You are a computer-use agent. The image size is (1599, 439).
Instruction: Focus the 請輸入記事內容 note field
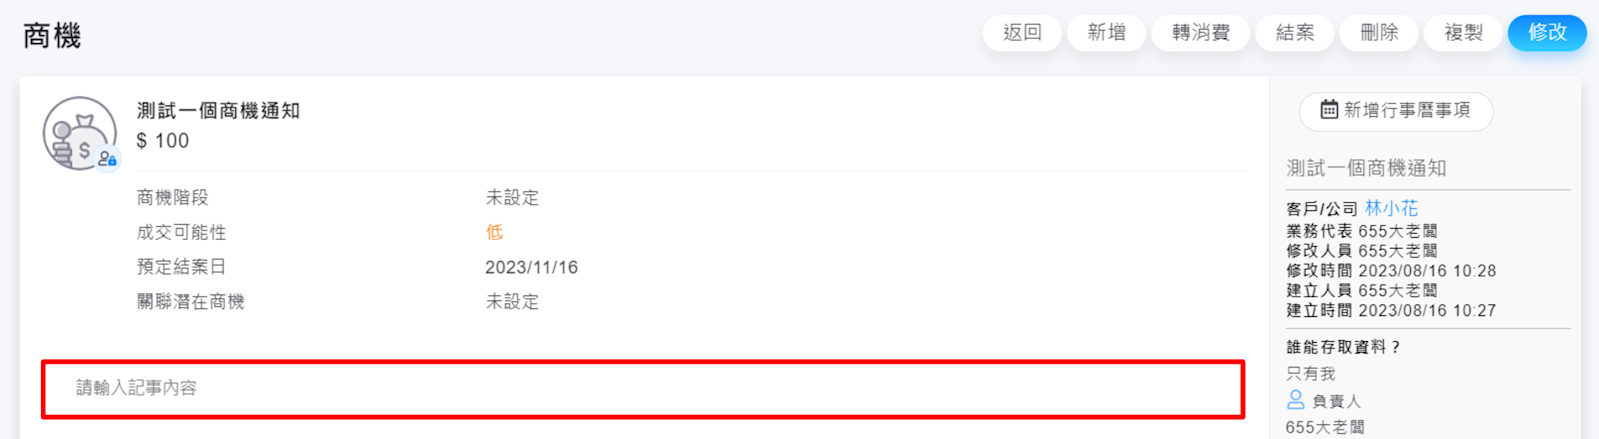click(x=642, y=388)
